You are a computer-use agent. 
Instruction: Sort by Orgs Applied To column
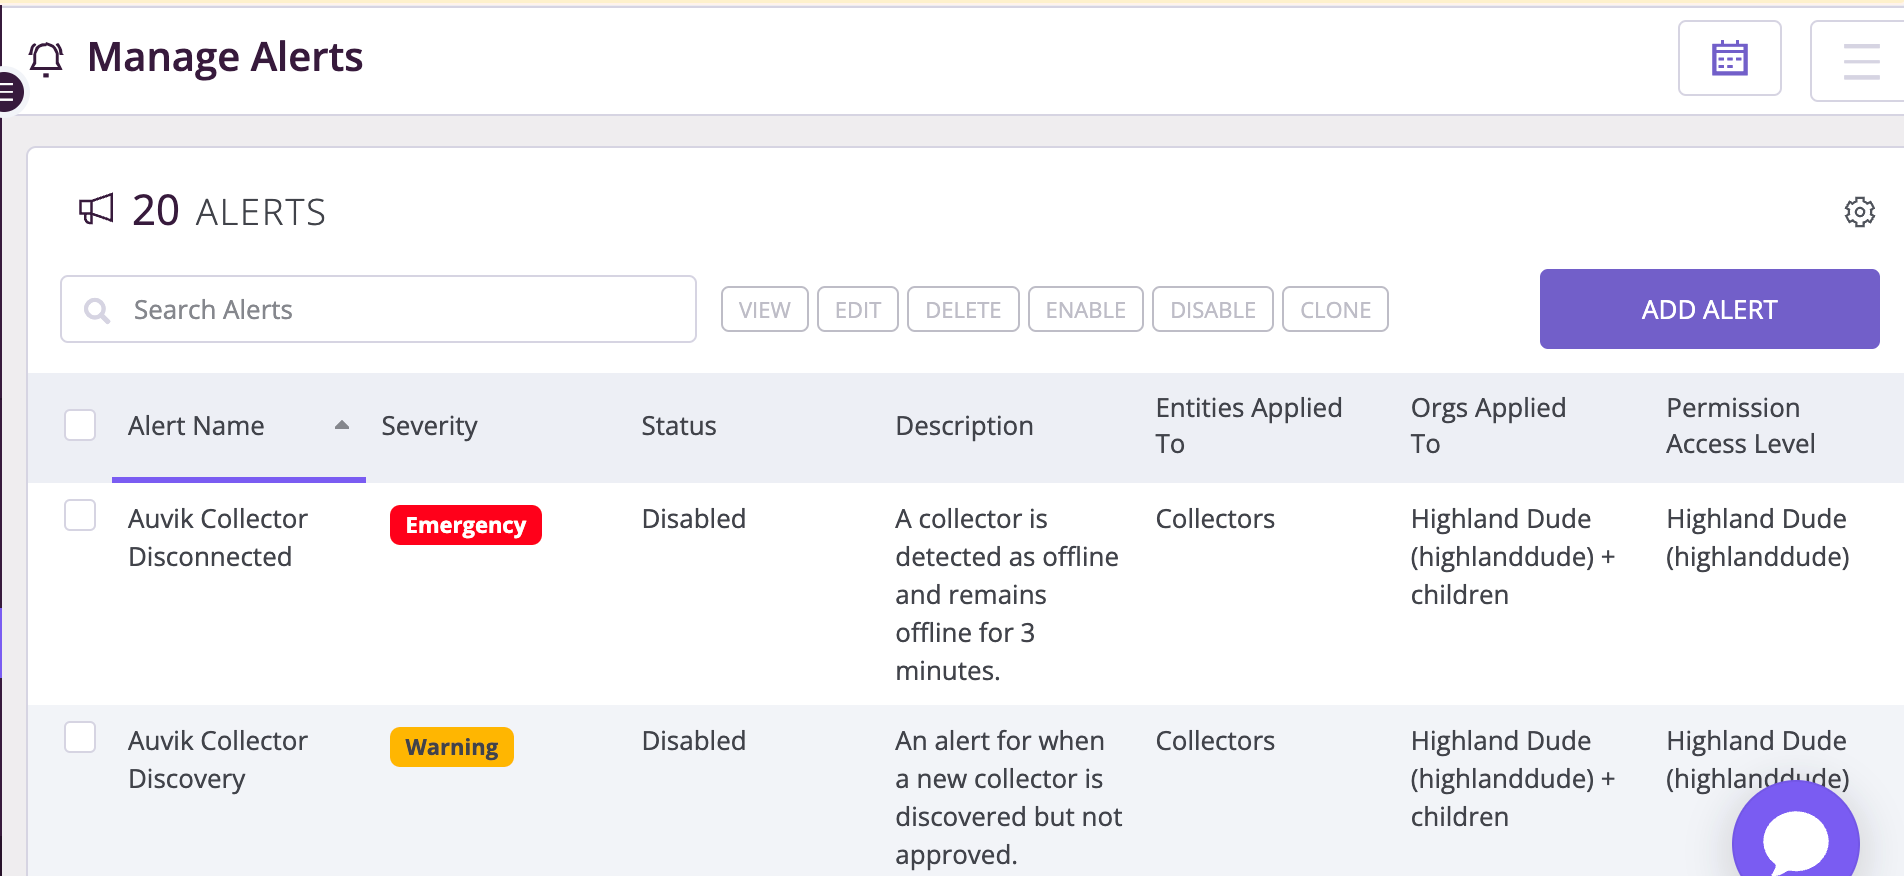point(1488,426)
